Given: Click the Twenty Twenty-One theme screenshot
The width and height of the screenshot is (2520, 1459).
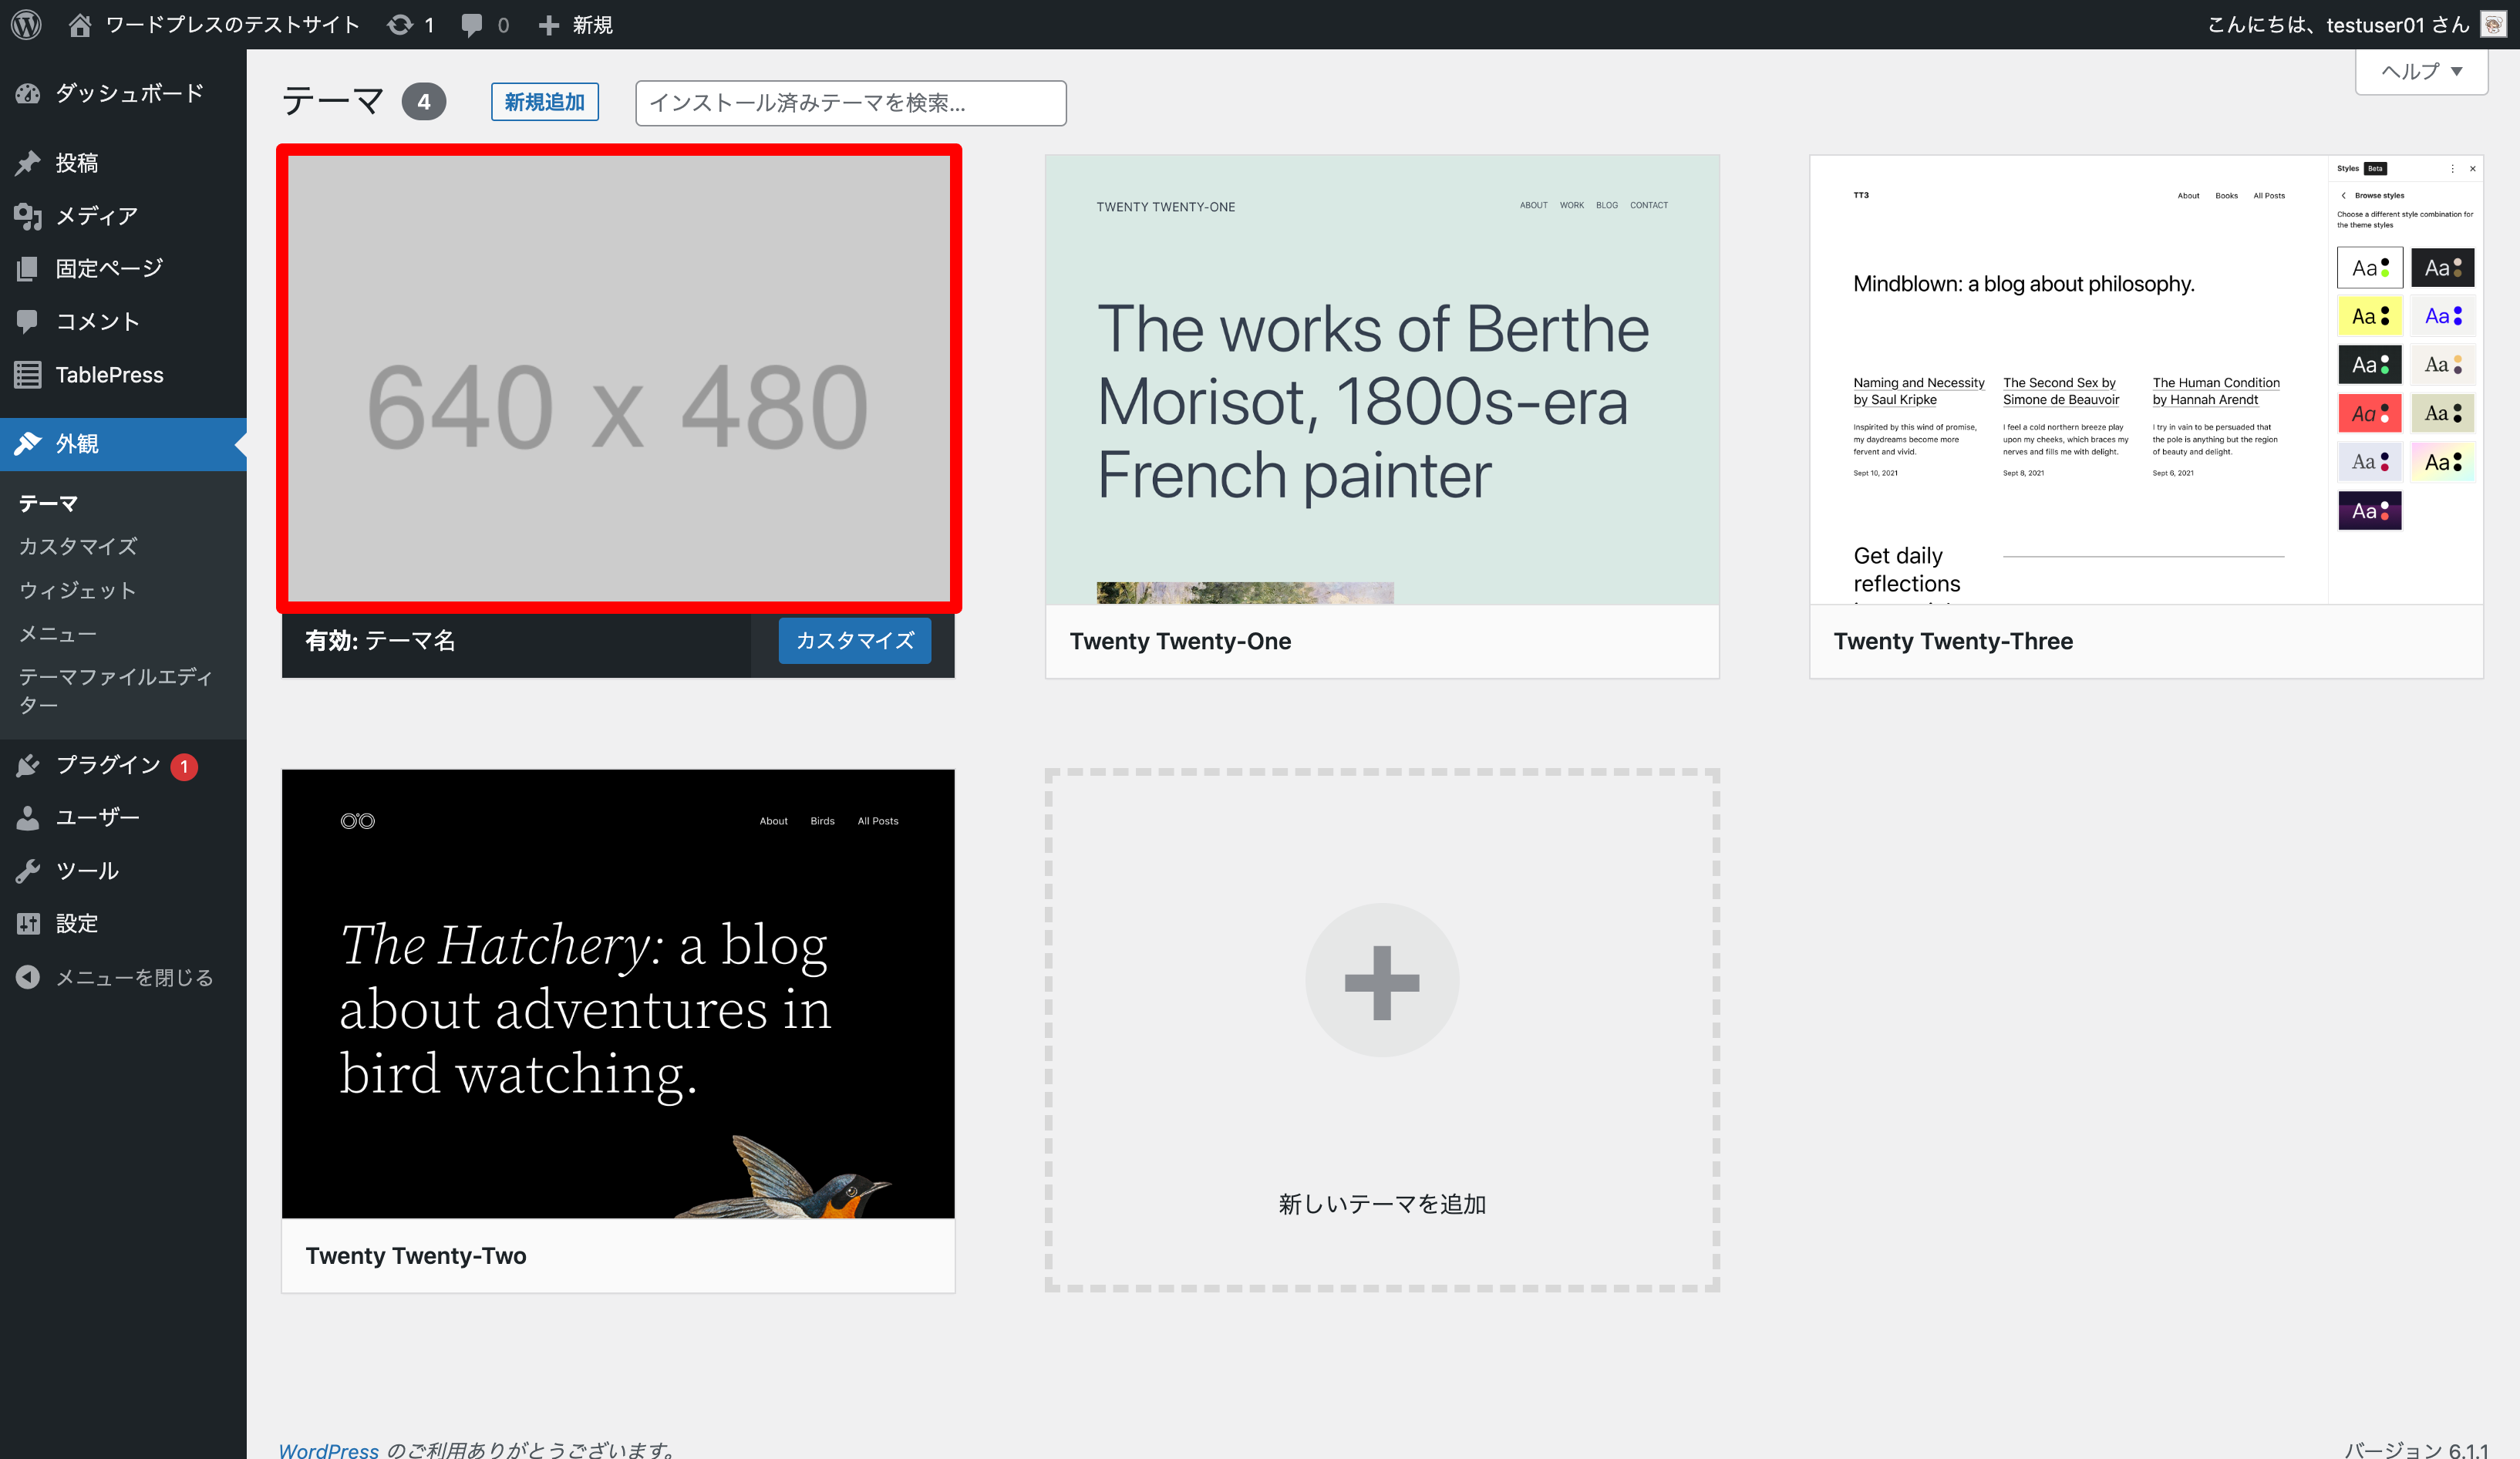Looking at the screenshot, I should [1382, 379].
